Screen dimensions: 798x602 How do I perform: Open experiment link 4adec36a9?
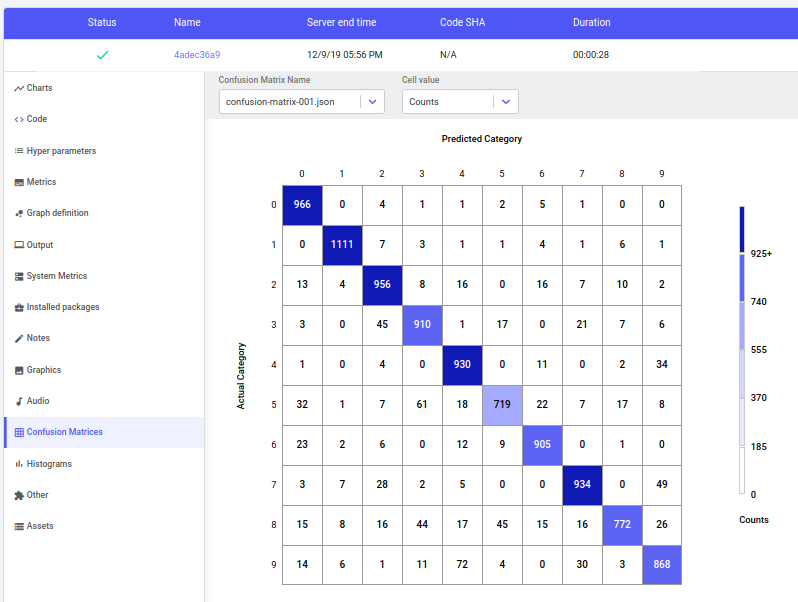[x=197, y=55]
